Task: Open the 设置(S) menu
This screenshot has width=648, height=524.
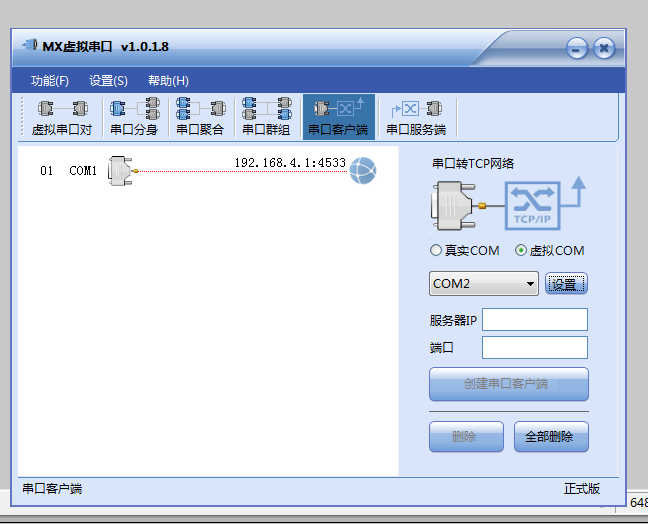Action: (108, 81)
